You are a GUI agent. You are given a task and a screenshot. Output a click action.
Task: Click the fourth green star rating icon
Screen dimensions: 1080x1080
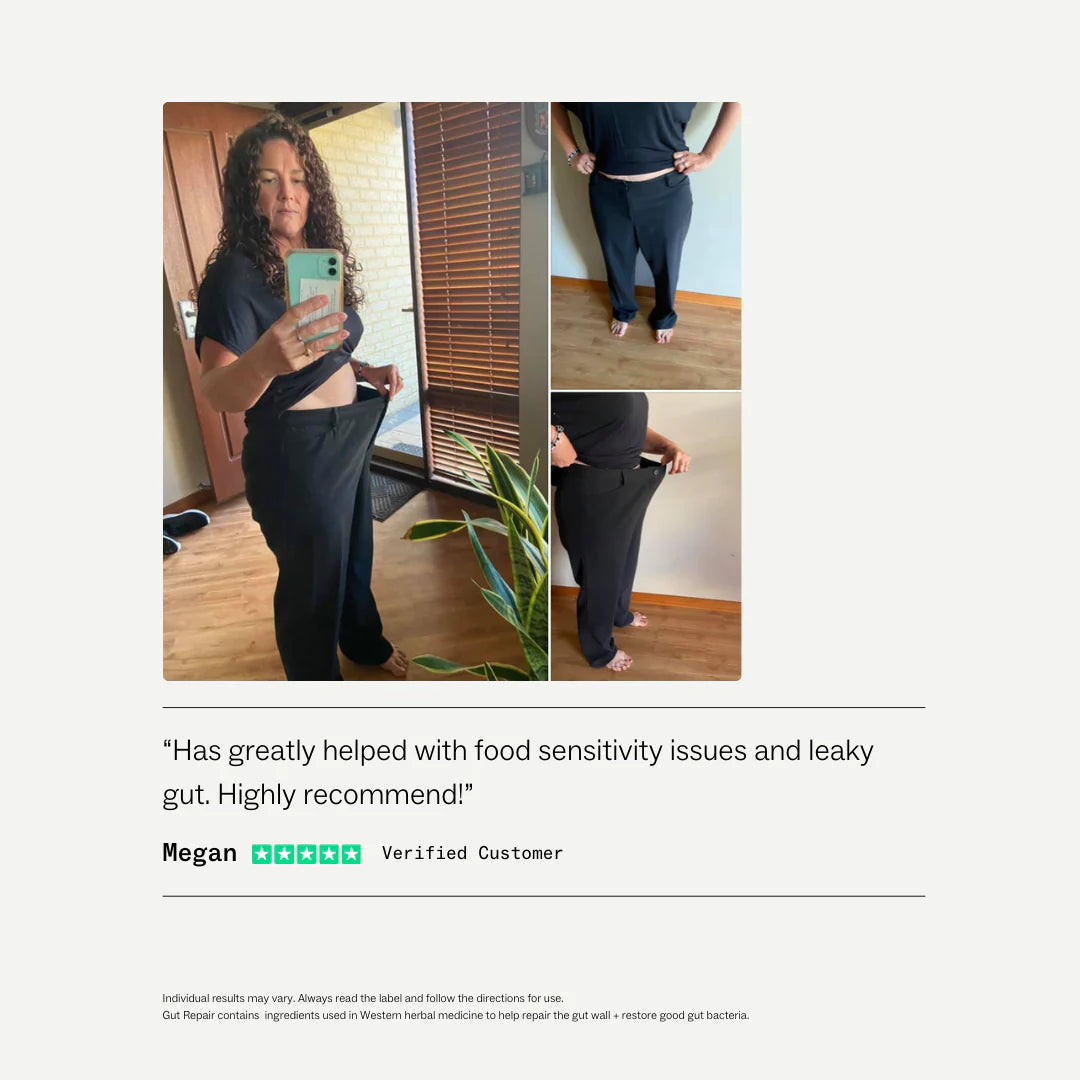329,854
